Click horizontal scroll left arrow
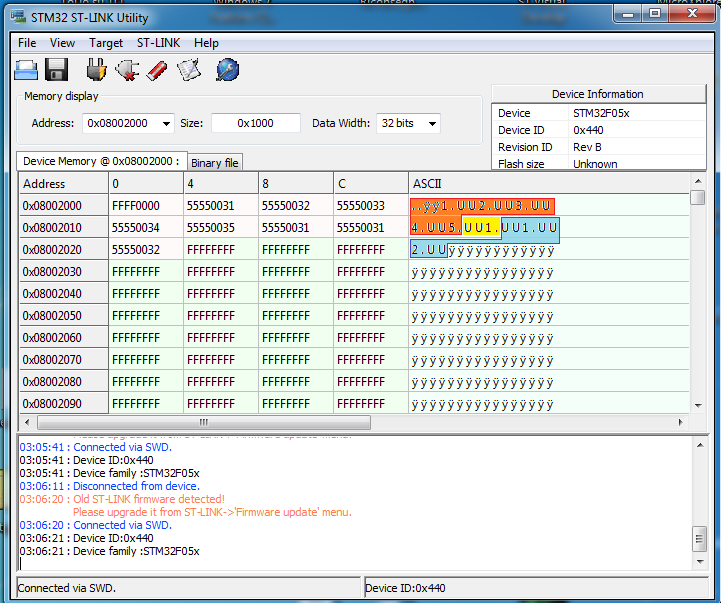Viewport: 721px width, 603px height. pyautogui.click(x=27, y=422)
